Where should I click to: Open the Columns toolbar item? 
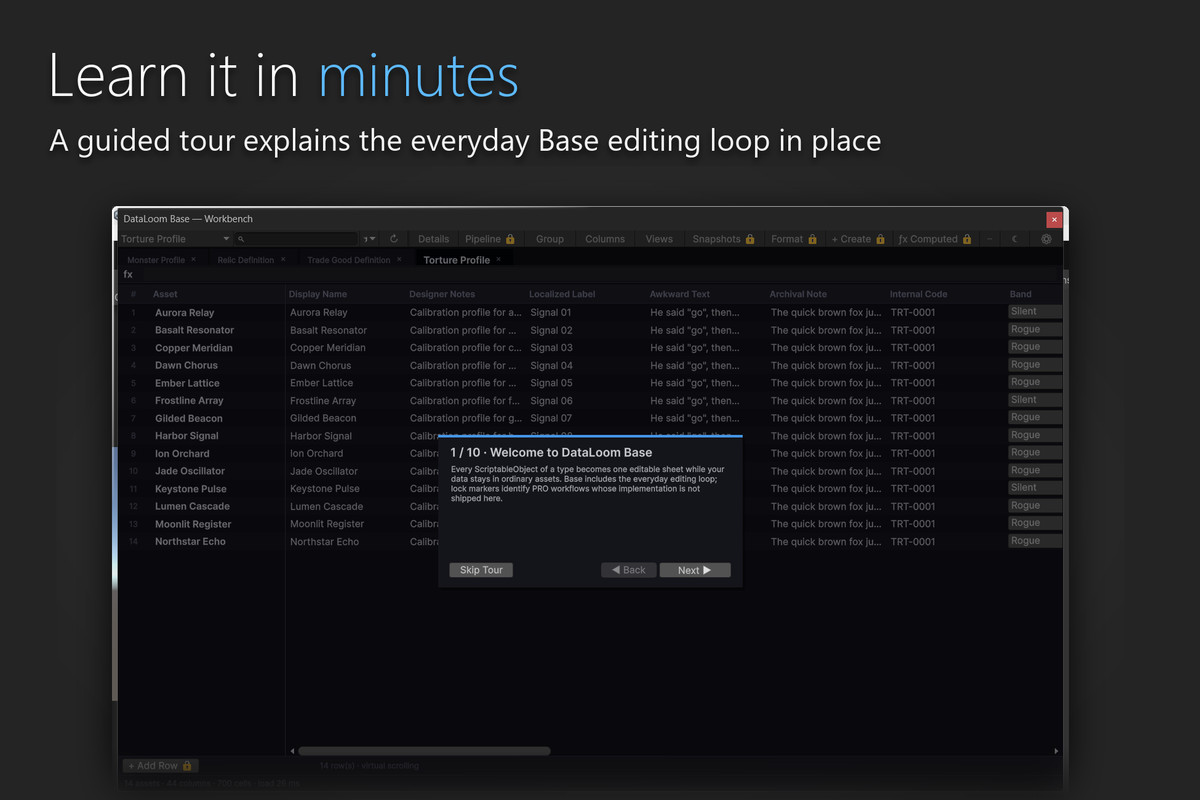click(x=605, y=239)
